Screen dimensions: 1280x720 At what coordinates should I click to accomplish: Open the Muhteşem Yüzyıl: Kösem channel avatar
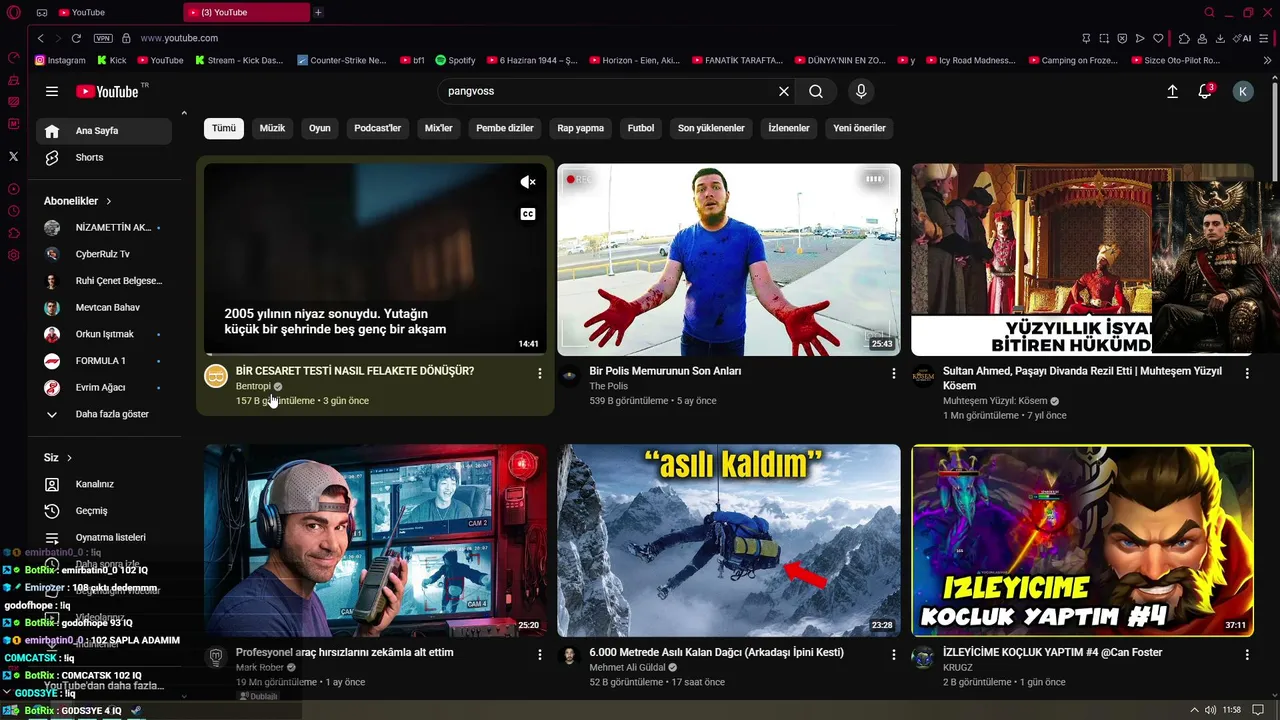click(924, 376)
